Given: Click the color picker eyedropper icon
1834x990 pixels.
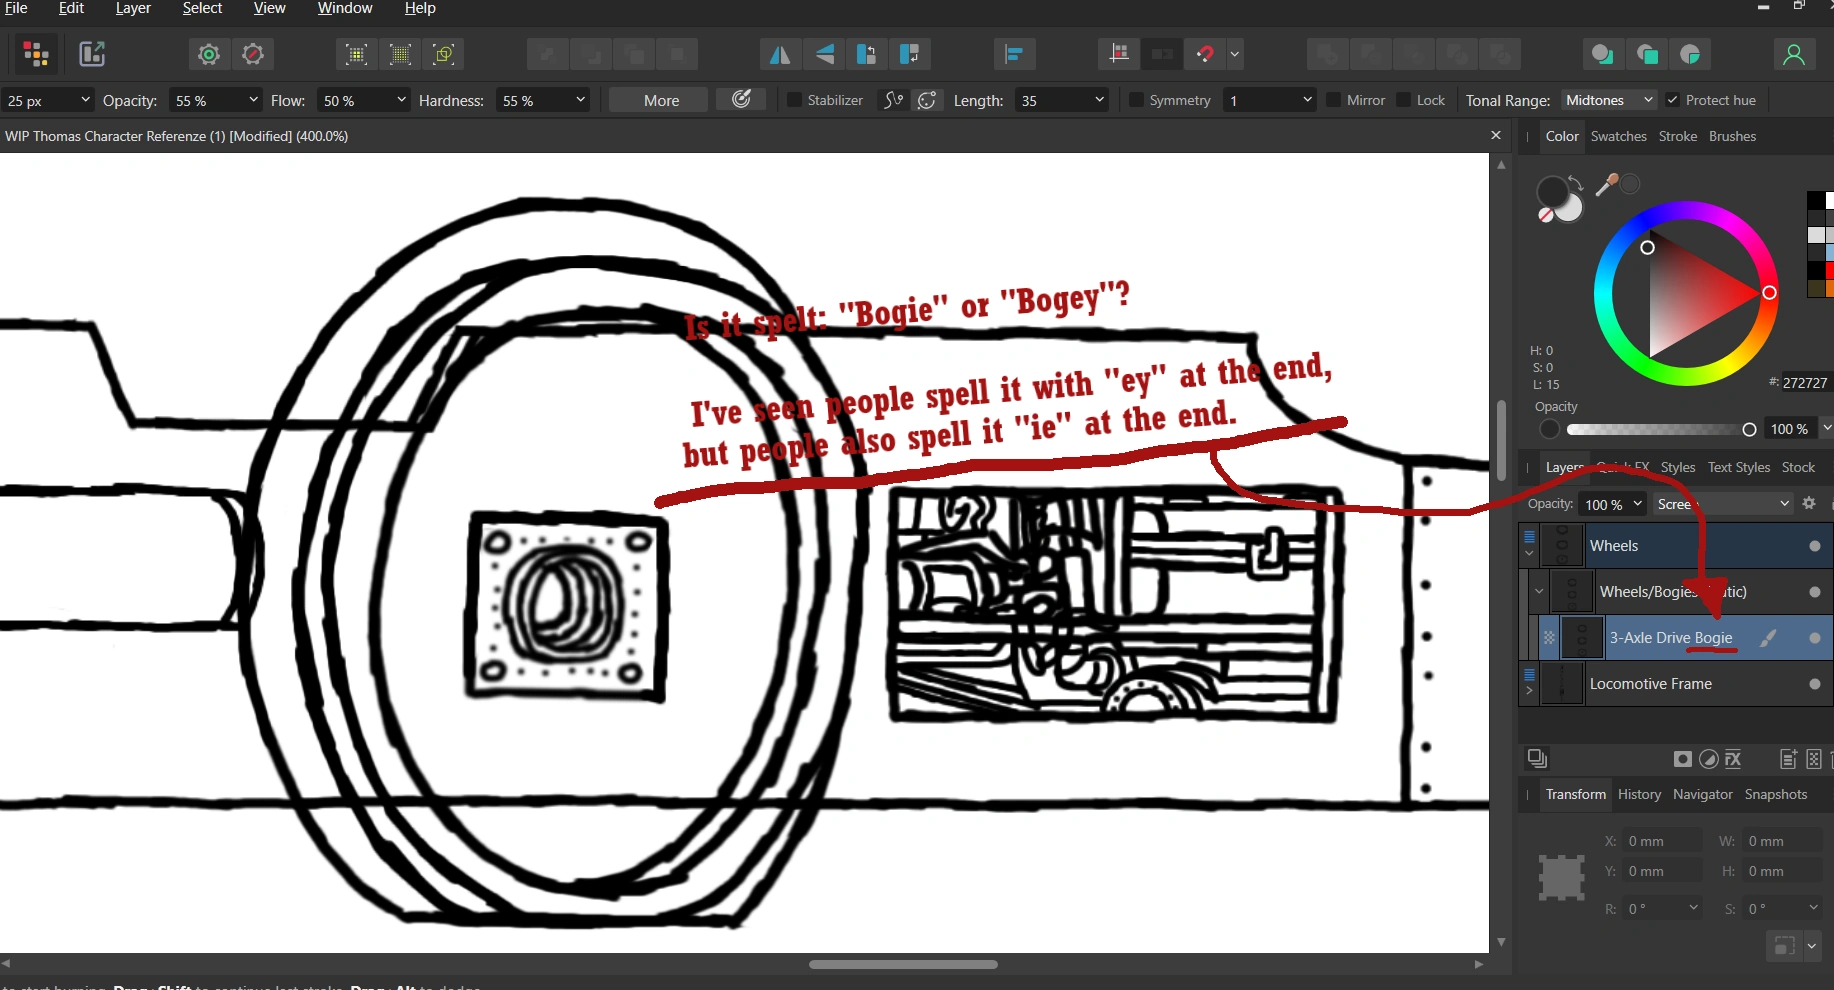Looking at the screenshot, I should (1606, 185).
